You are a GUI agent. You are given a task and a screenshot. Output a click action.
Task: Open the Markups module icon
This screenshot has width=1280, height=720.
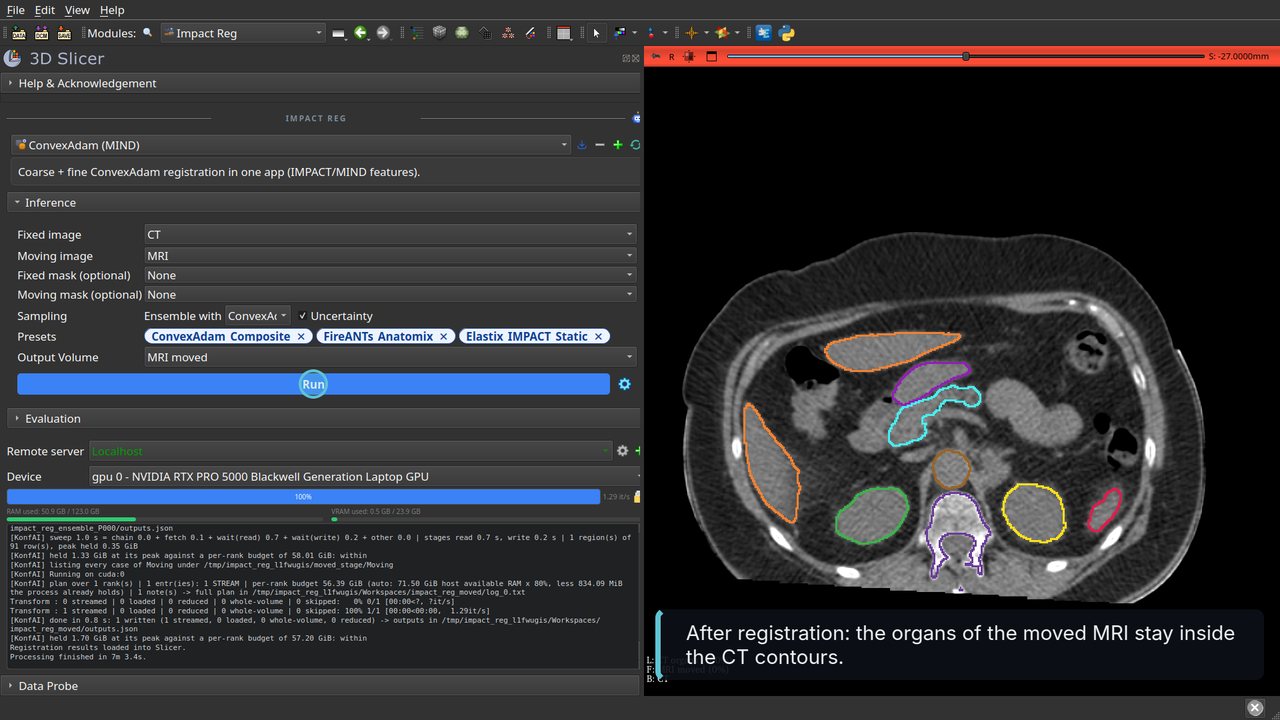tap(508, 33)
